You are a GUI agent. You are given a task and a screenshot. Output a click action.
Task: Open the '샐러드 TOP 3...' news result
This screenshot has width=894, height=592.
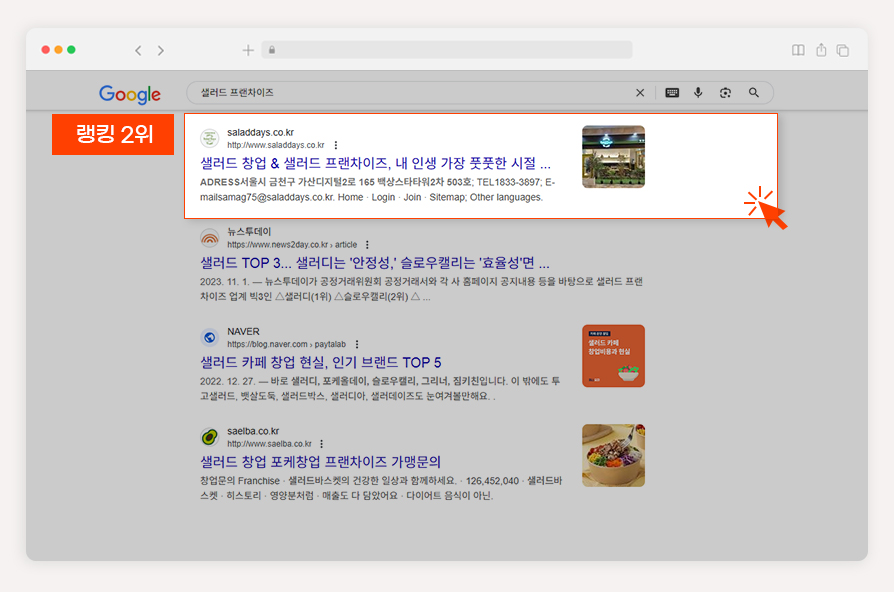tap(375, 263)
